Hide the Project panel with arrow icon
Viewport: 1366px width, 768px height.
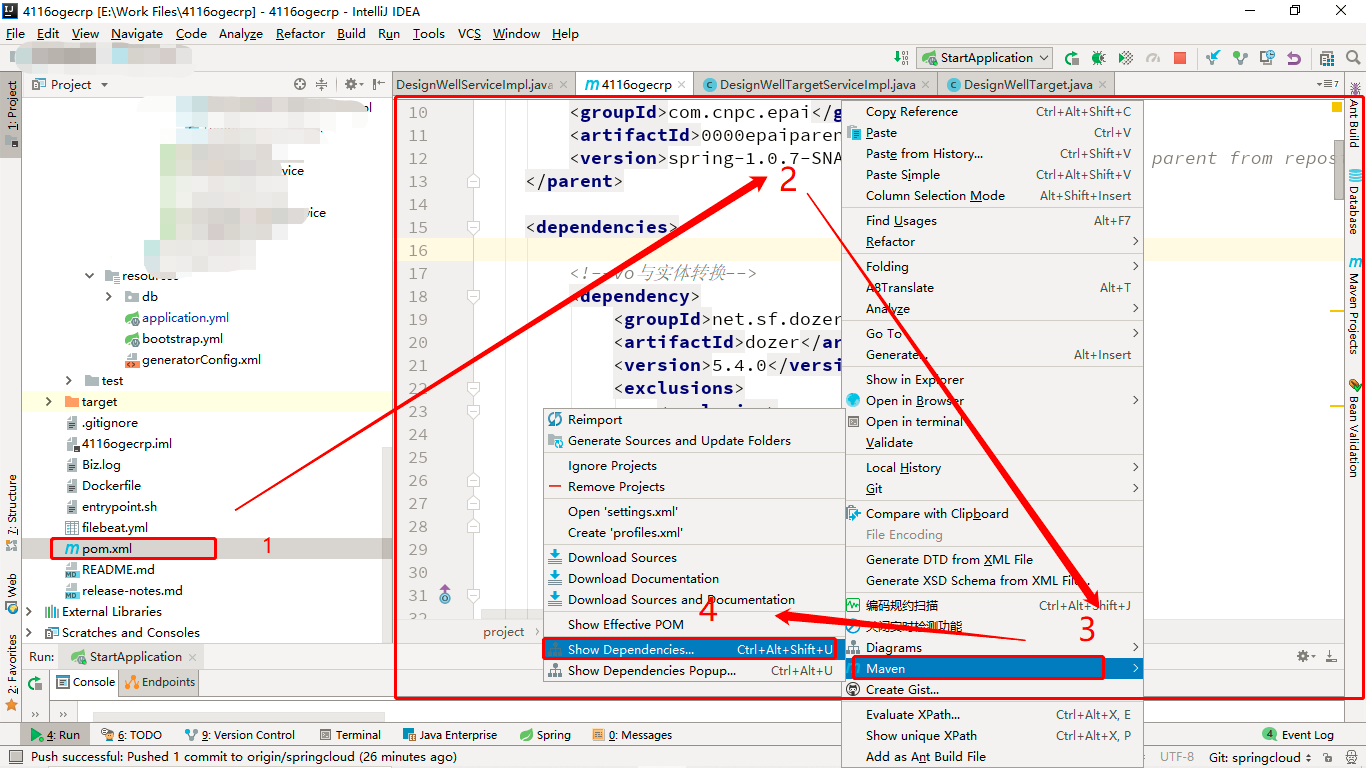pos(378,85)
